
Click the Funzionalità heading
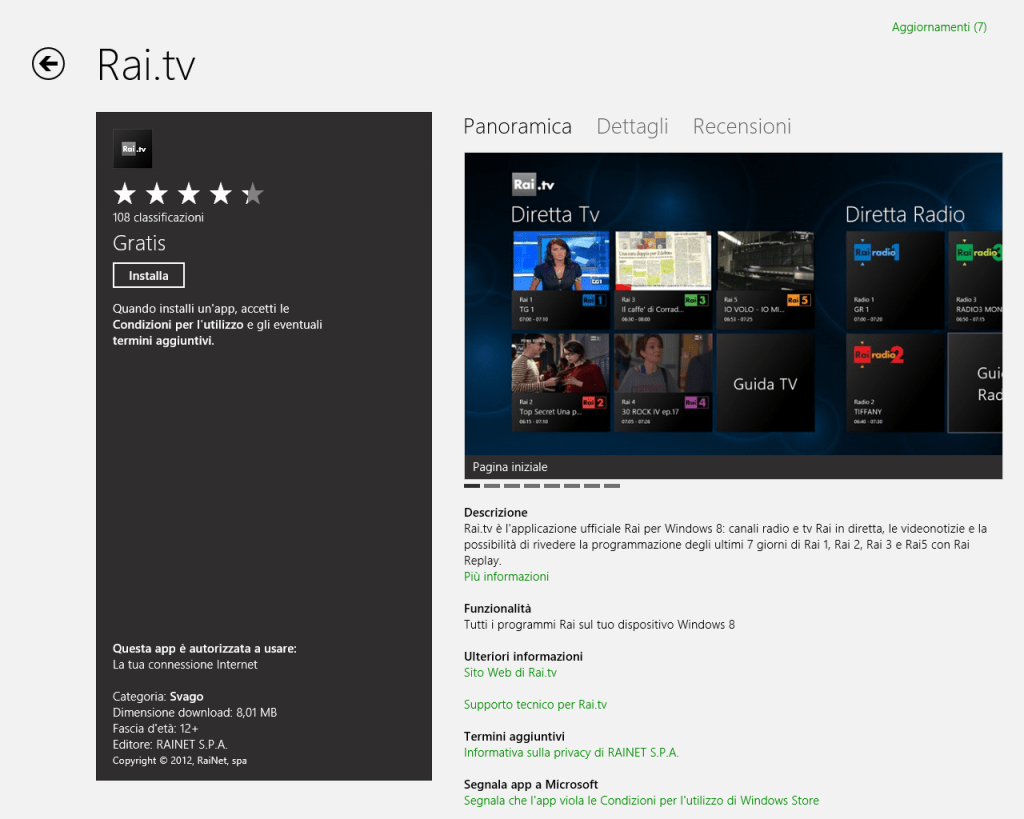click(498, 609)
